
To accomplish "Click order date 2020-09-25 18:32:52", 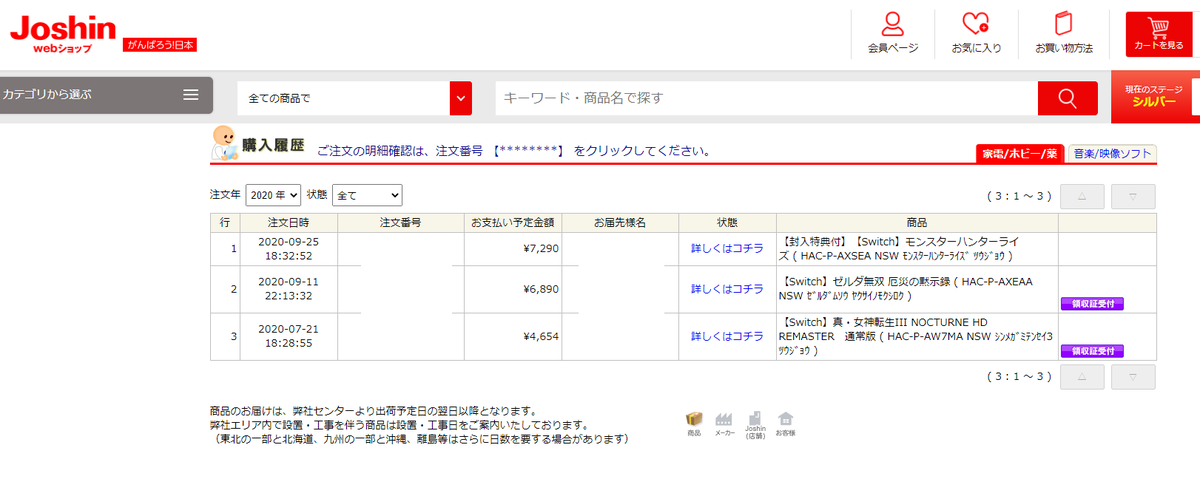I will [288, 248].
